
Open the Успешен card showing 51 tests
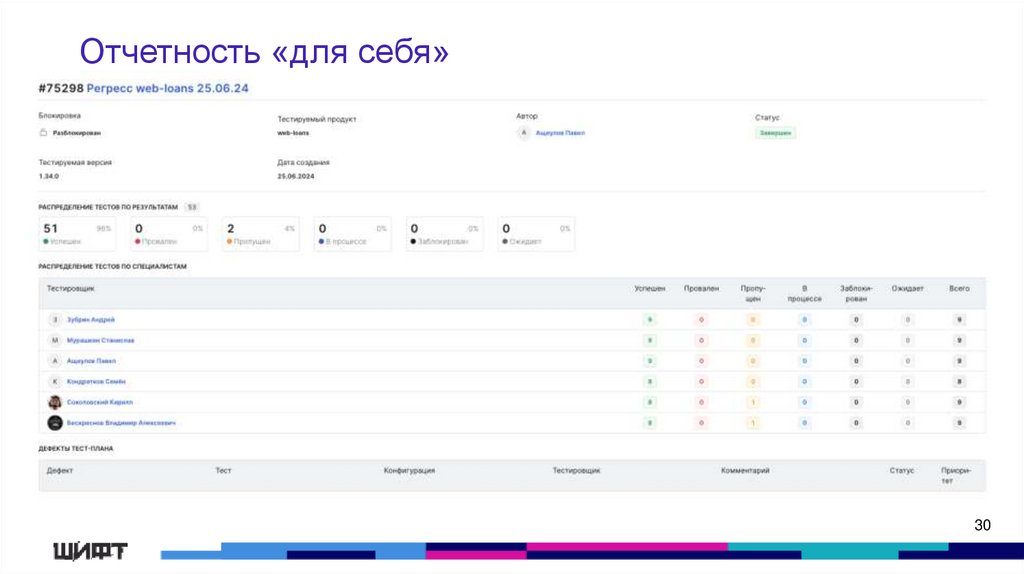coord(77,234)
